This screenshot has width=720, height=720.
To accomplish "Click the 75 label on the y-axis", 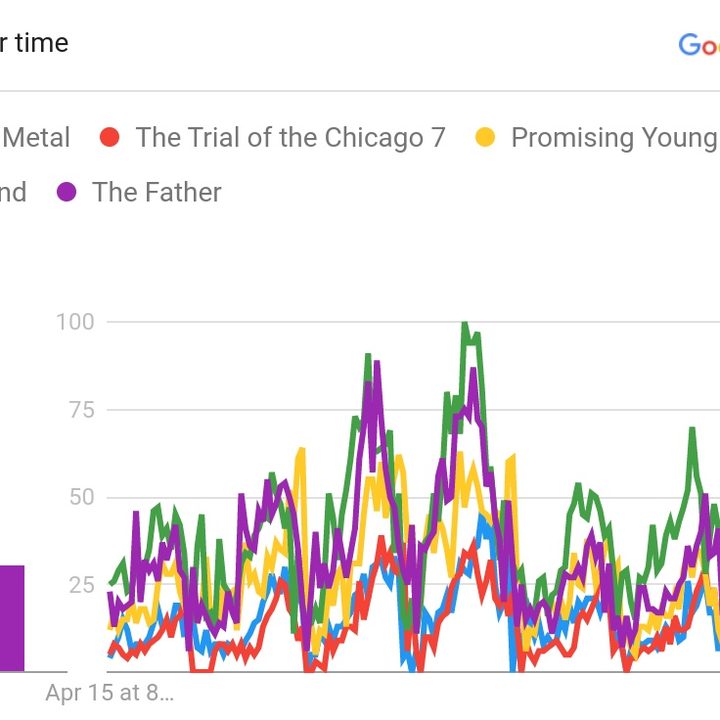I will (x=81, y=410).
